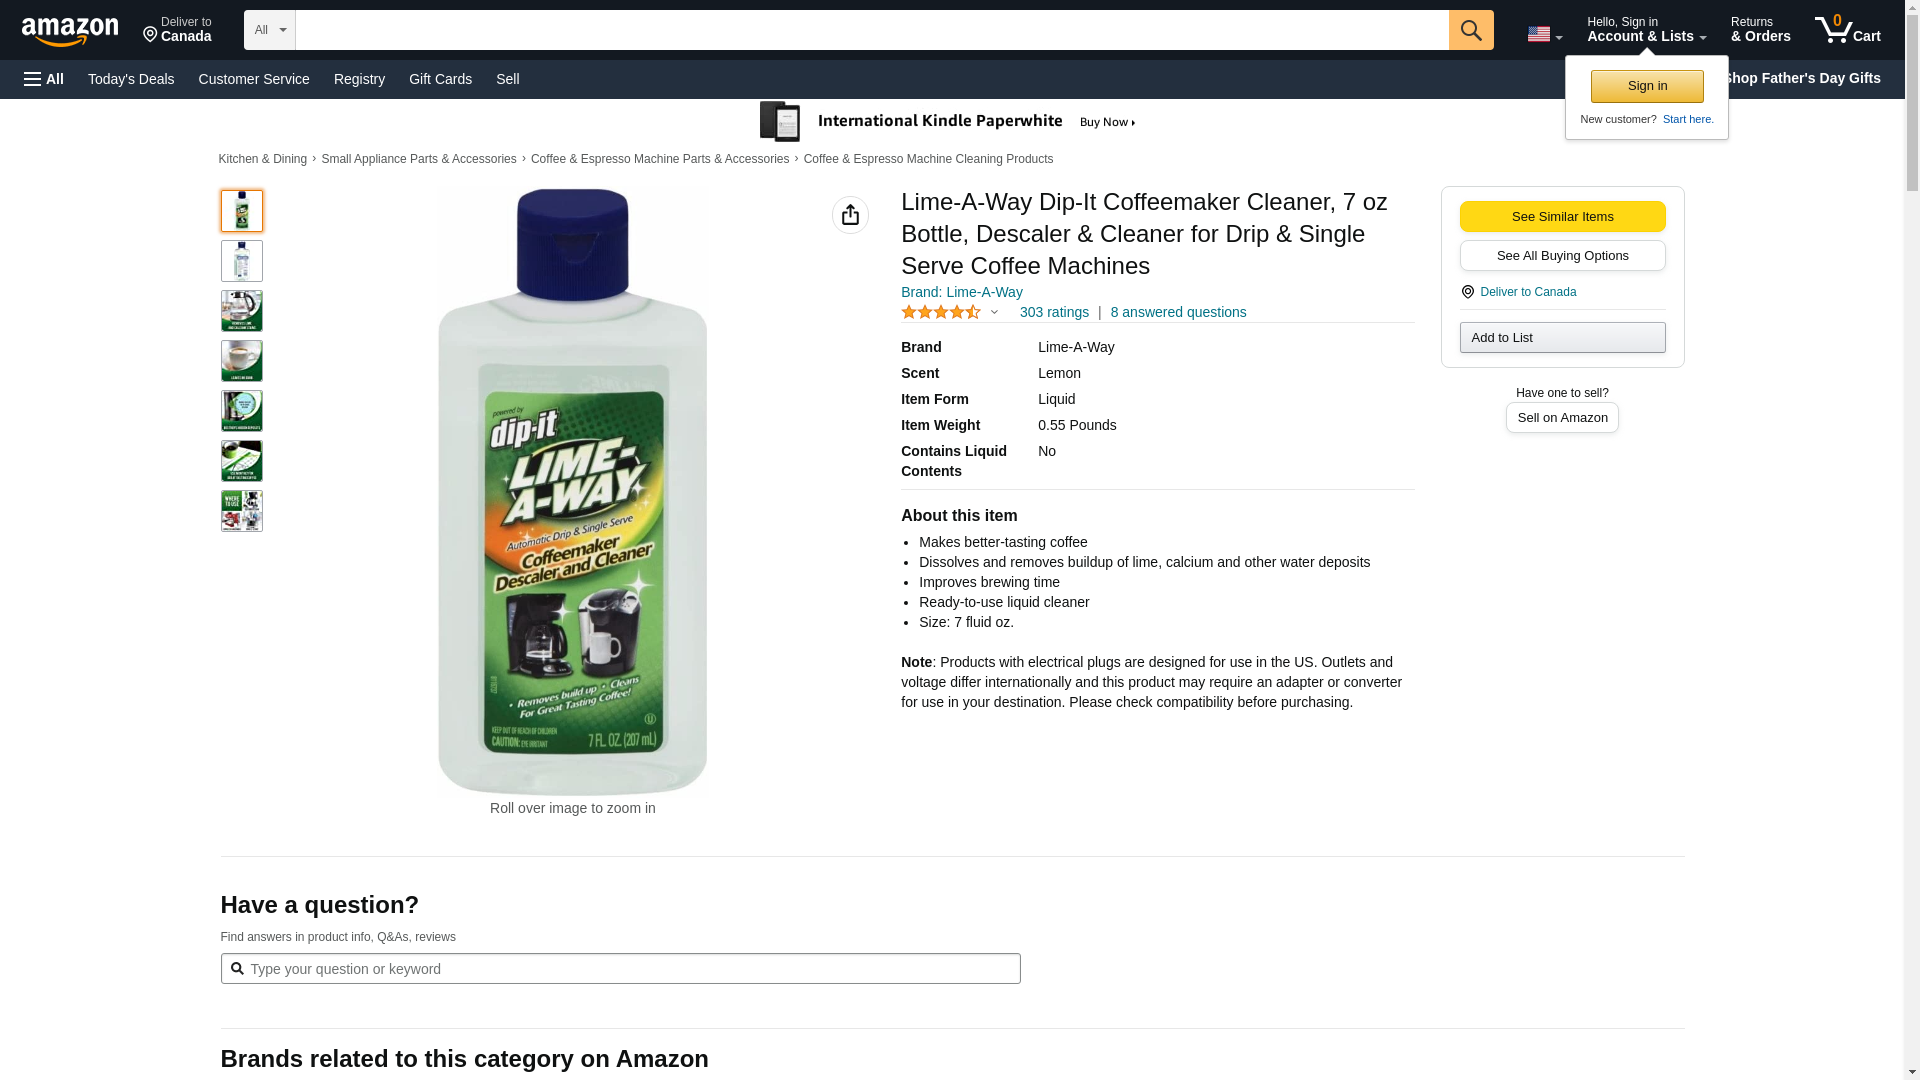Go to Customer Service page

254,79
